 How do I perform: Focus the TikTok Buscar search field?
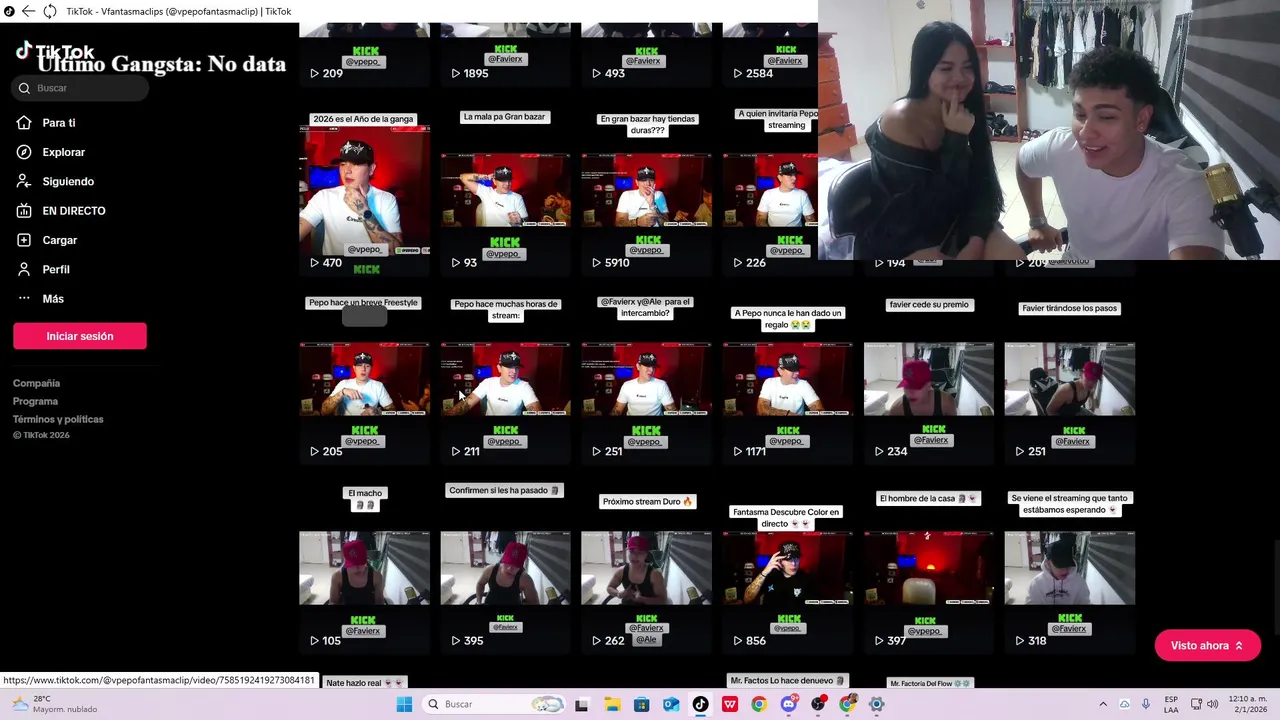pos(81,88)
